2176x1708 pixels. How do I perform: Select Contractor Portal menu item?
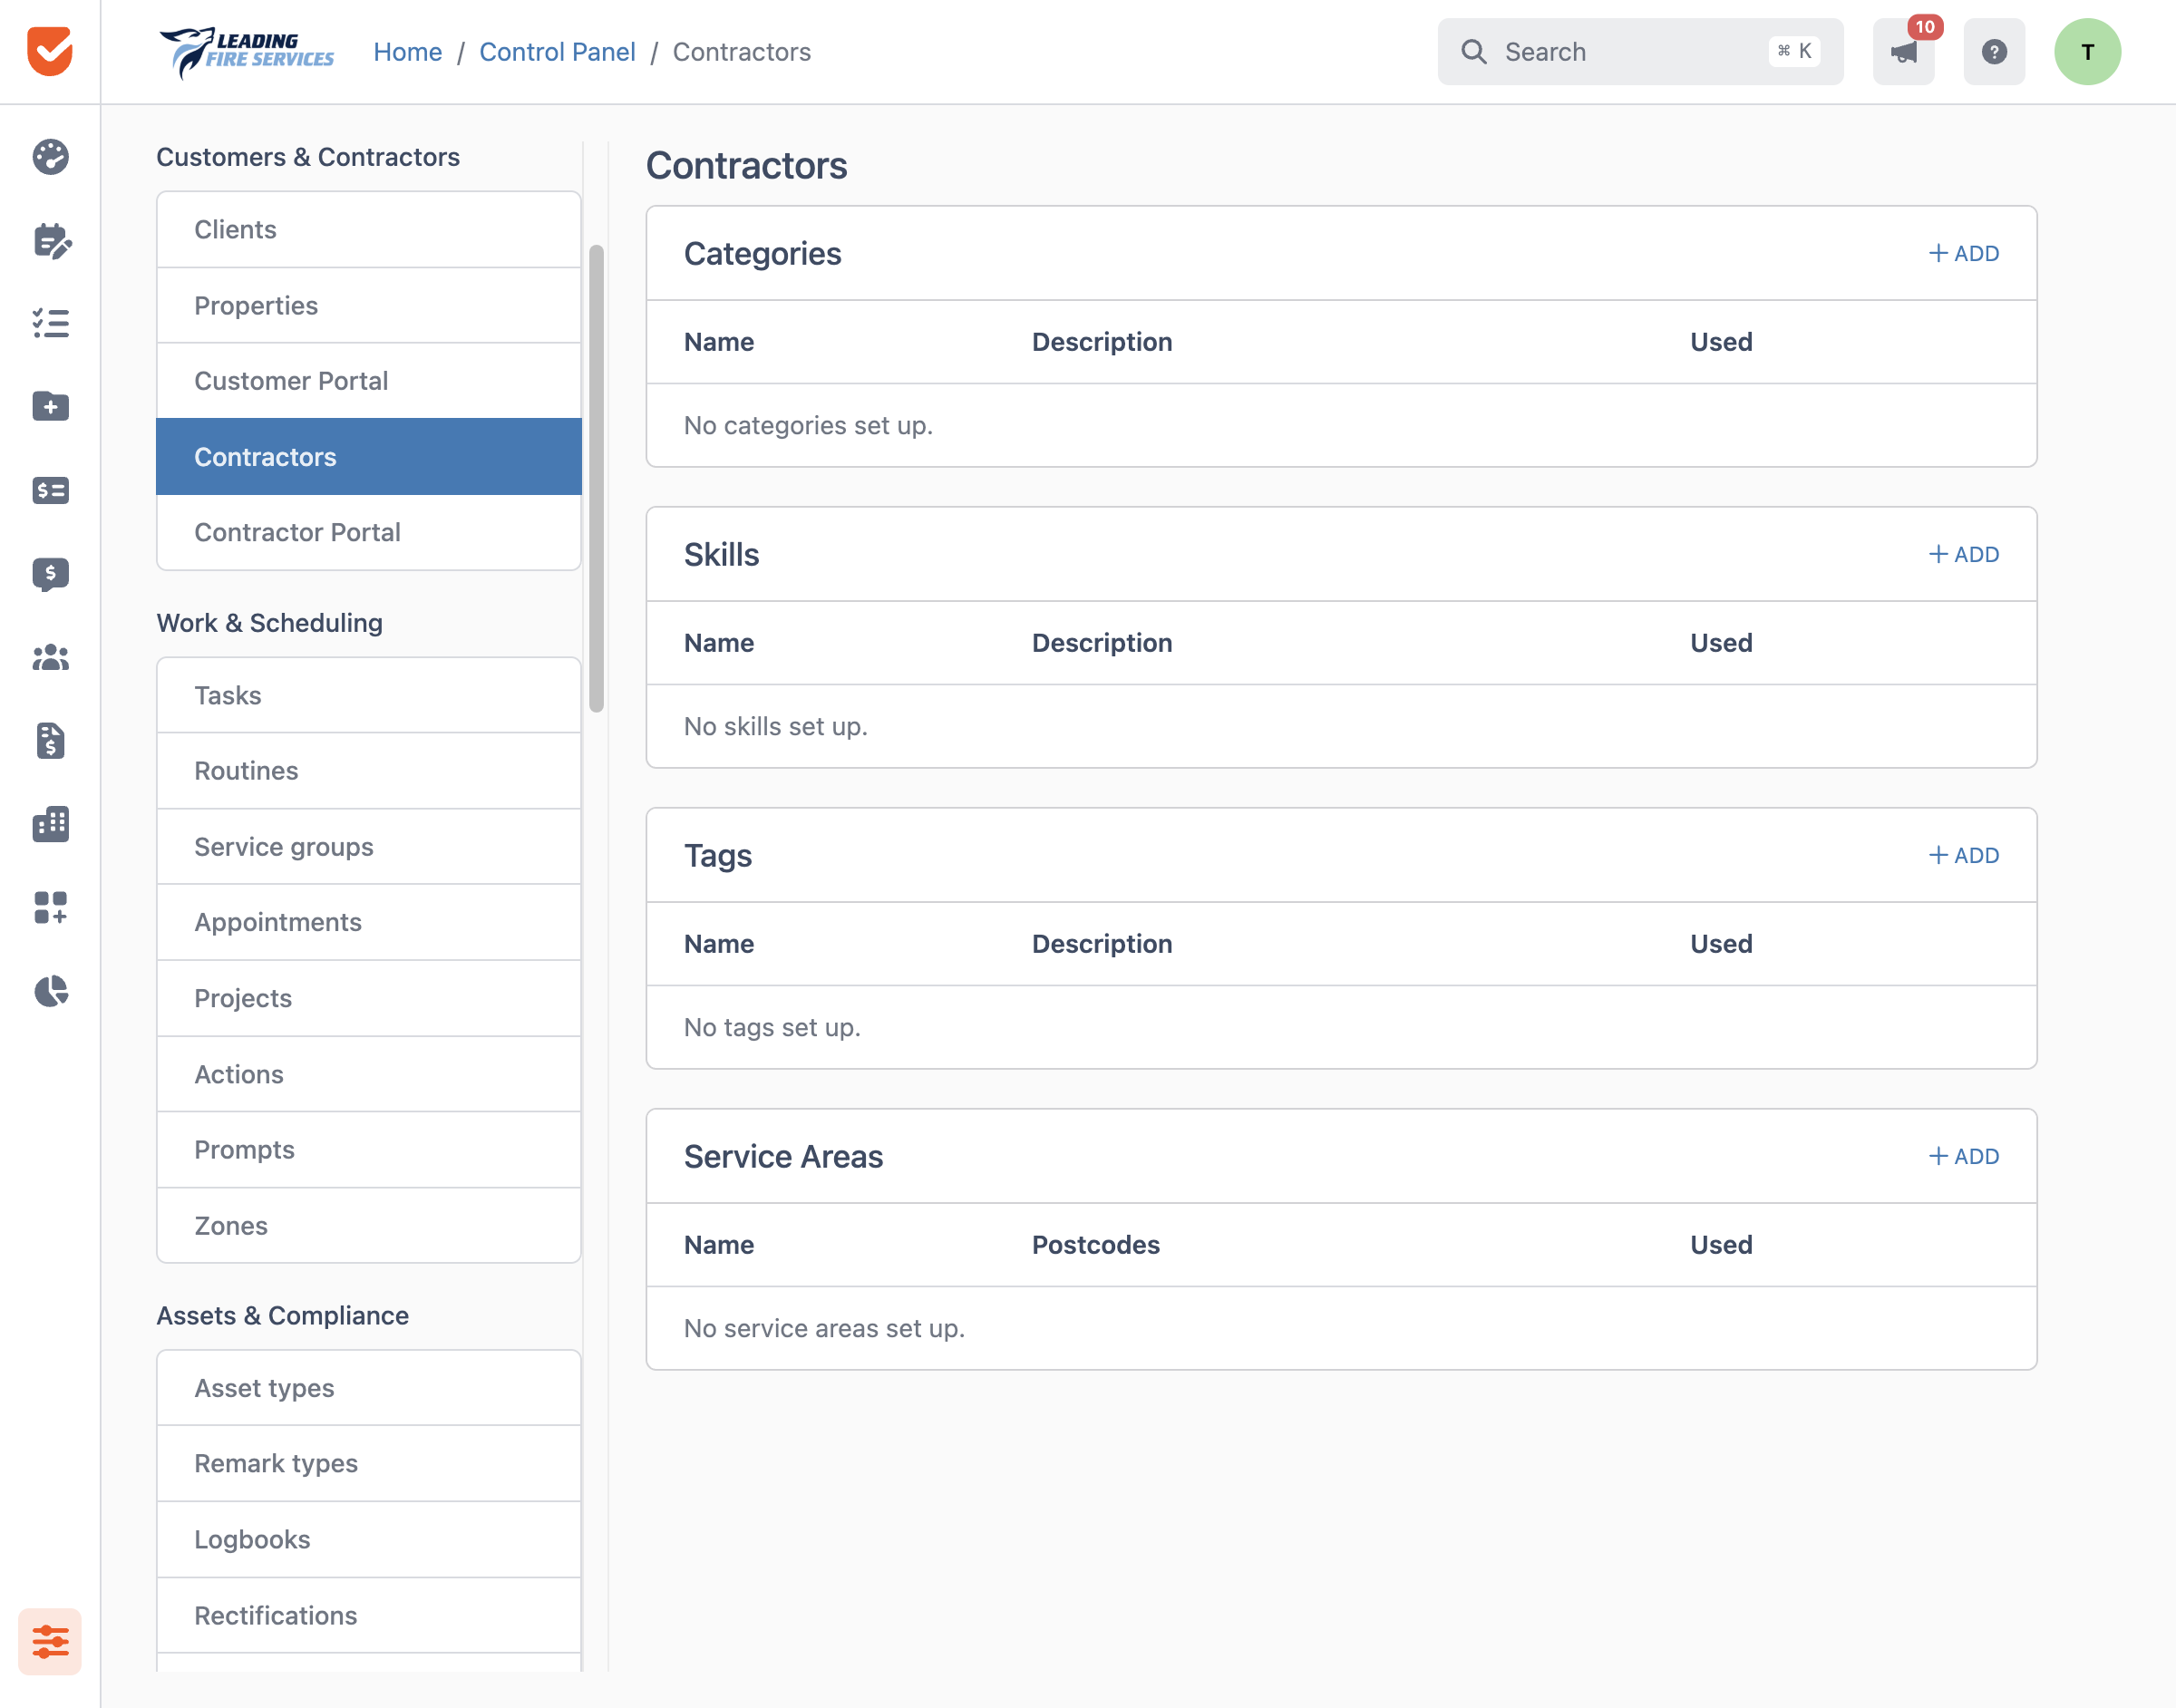click(369, 532)
